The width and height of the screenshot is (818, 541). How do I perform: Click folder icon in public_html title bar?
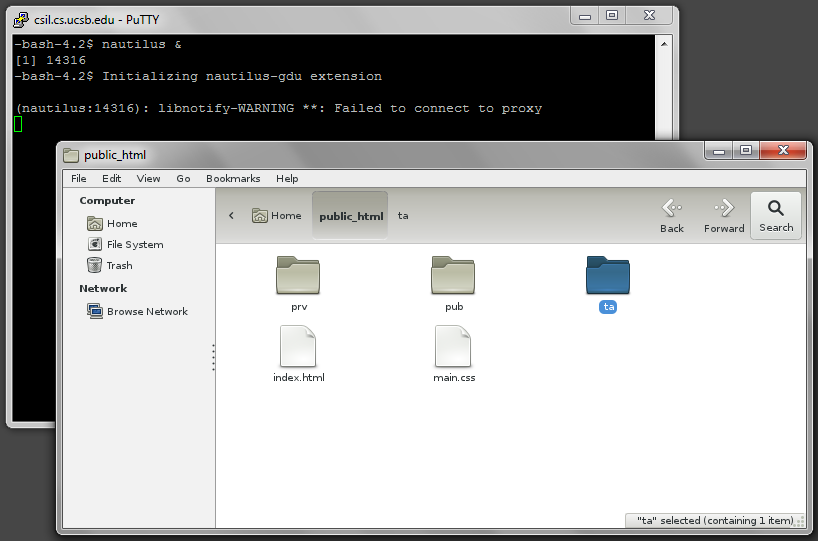click(70, 155)
